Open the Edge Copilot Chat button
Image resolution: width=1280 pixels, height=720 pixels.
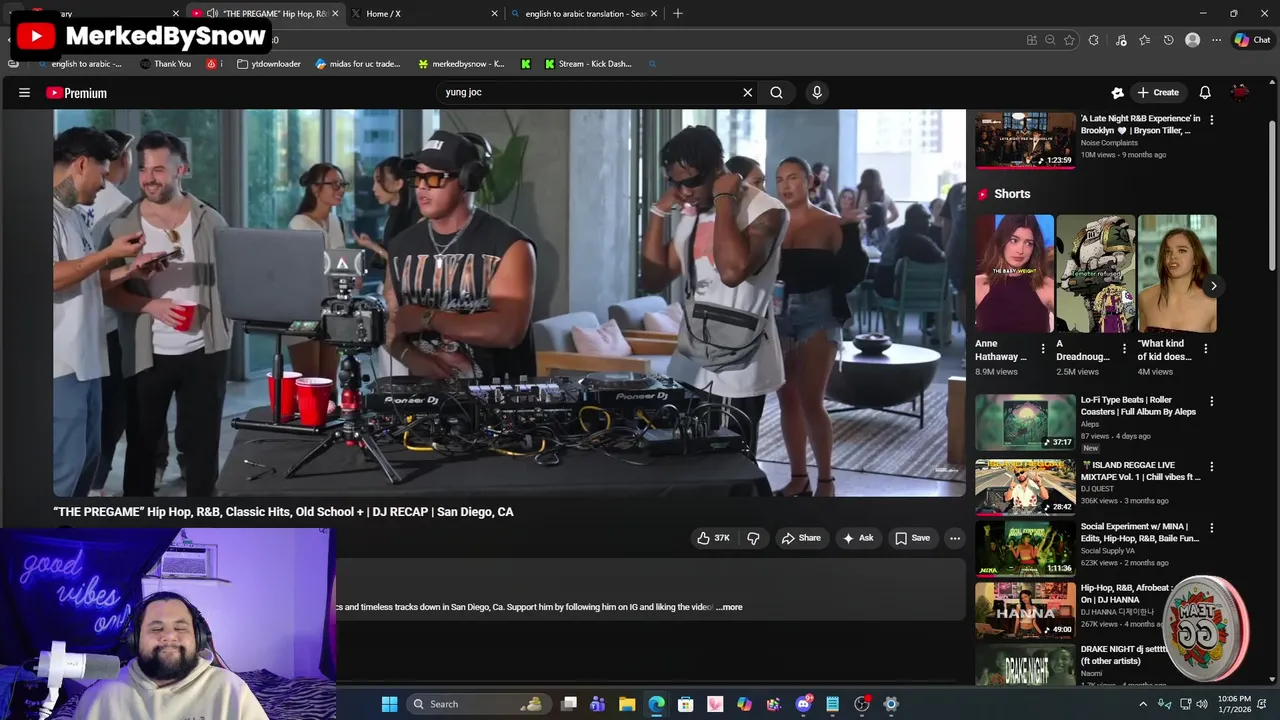tap(1253, 40)
